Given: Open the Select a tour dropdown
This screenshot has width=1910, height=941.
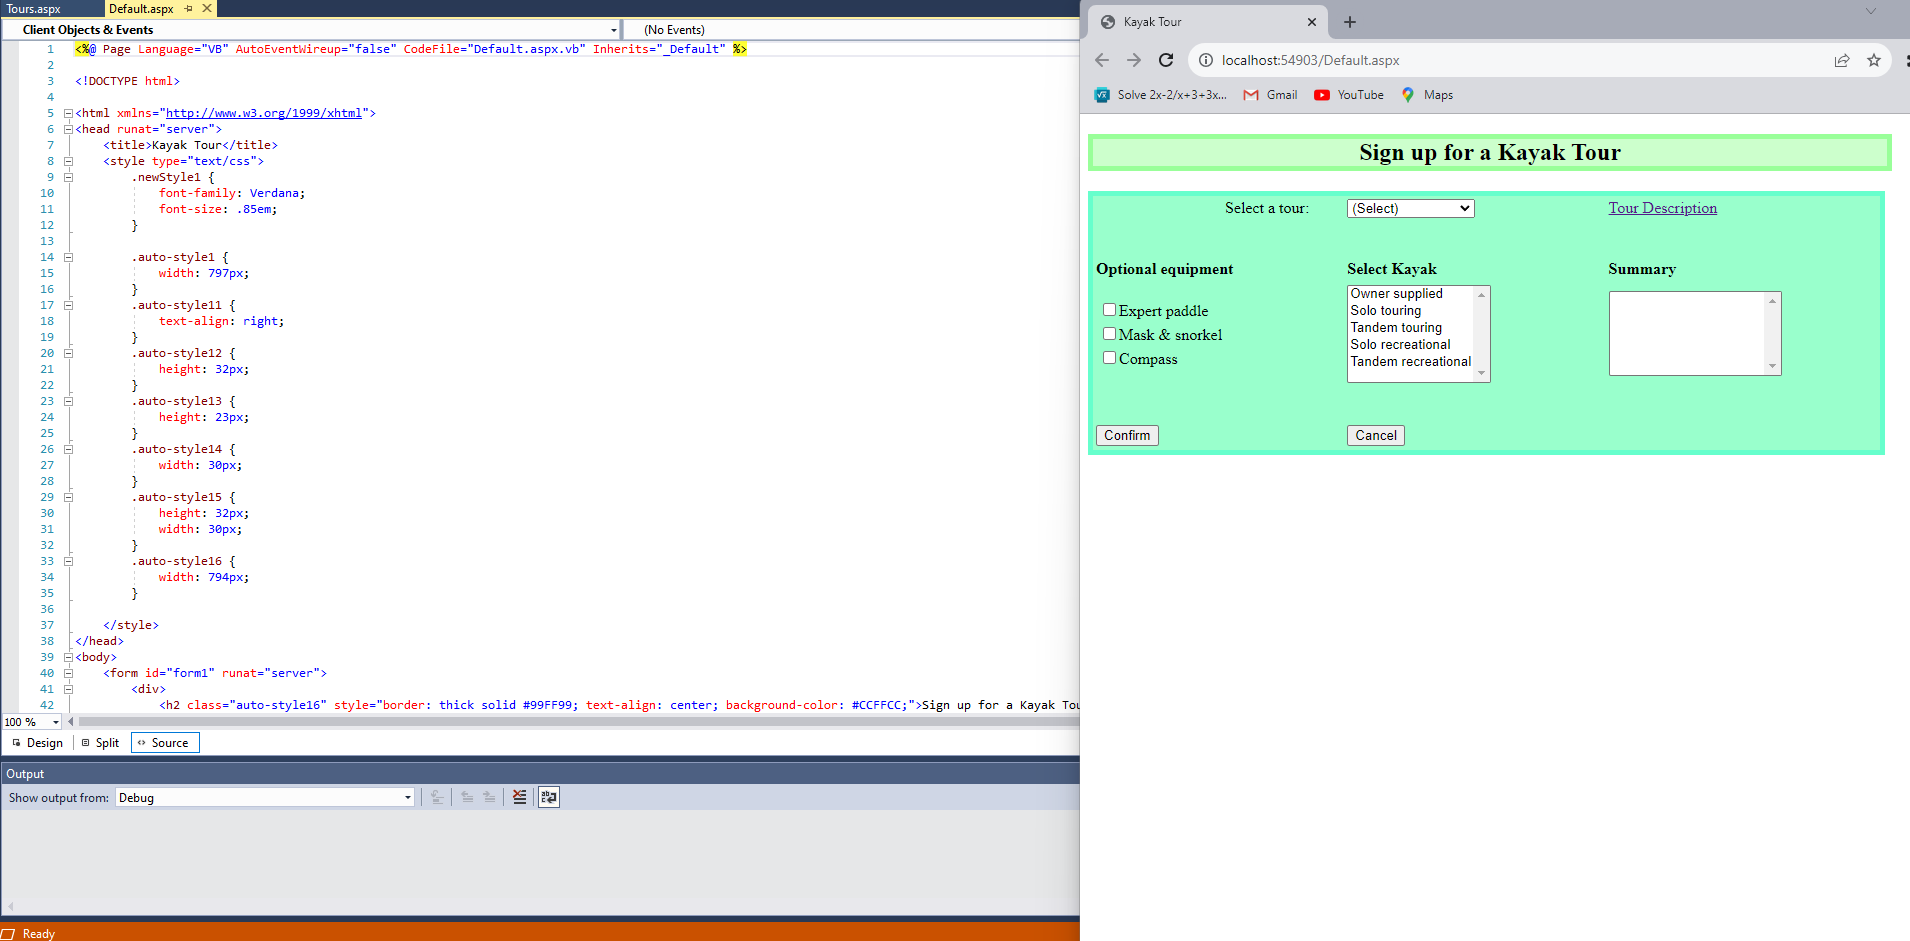Looking at the screenshot, I should (1410, 208).
